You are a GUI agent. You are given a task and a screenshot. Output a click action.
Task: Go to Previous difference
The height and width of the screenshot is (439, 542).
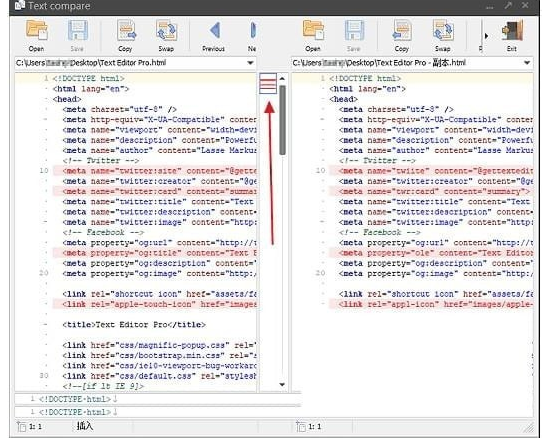(214, 36)
